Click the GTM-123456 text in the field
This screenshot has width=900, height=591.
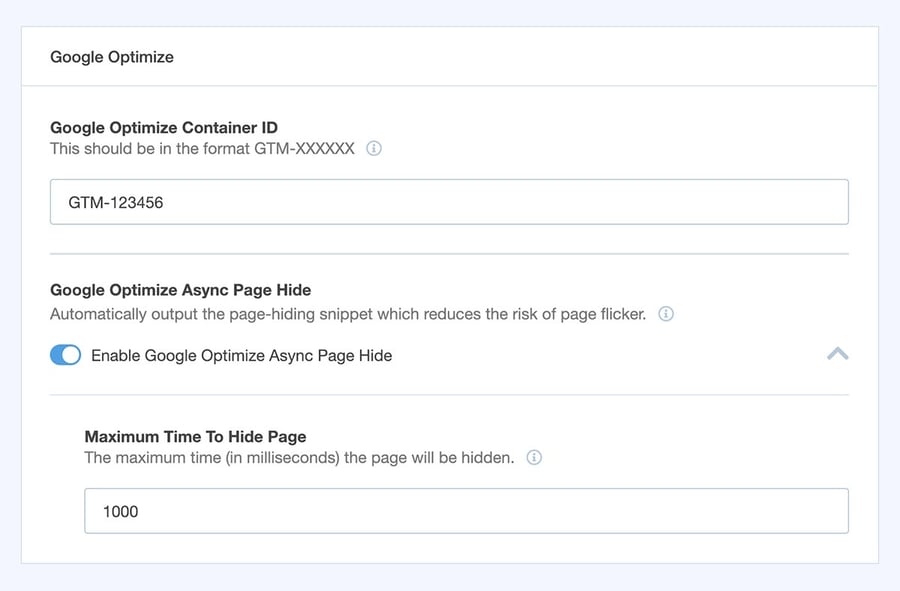(116, 202)
